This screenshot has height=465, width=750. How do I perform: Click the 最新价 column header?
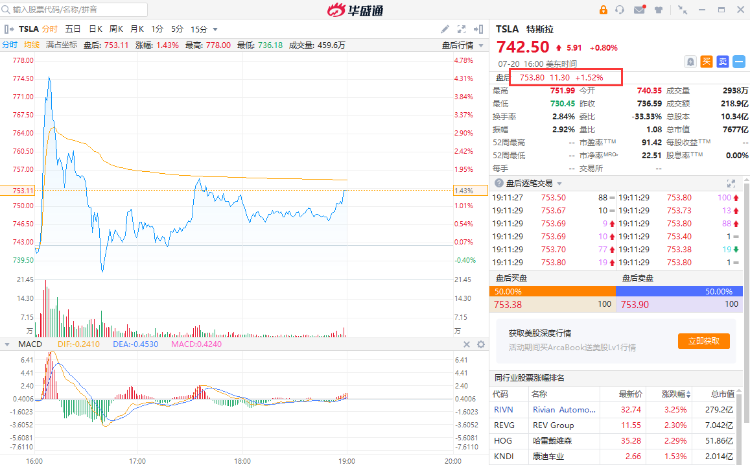tap(630, 394)
